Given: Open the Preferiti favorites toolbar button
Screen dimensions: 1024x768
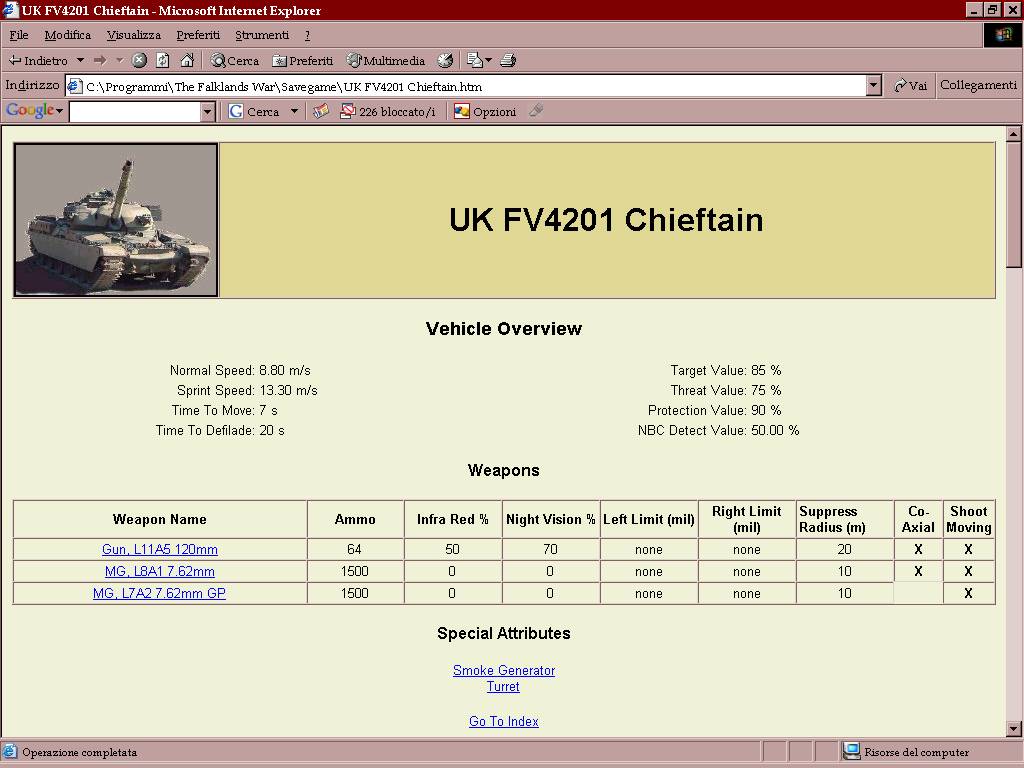Looking at the screenshot, I should [x=303, y=61].
